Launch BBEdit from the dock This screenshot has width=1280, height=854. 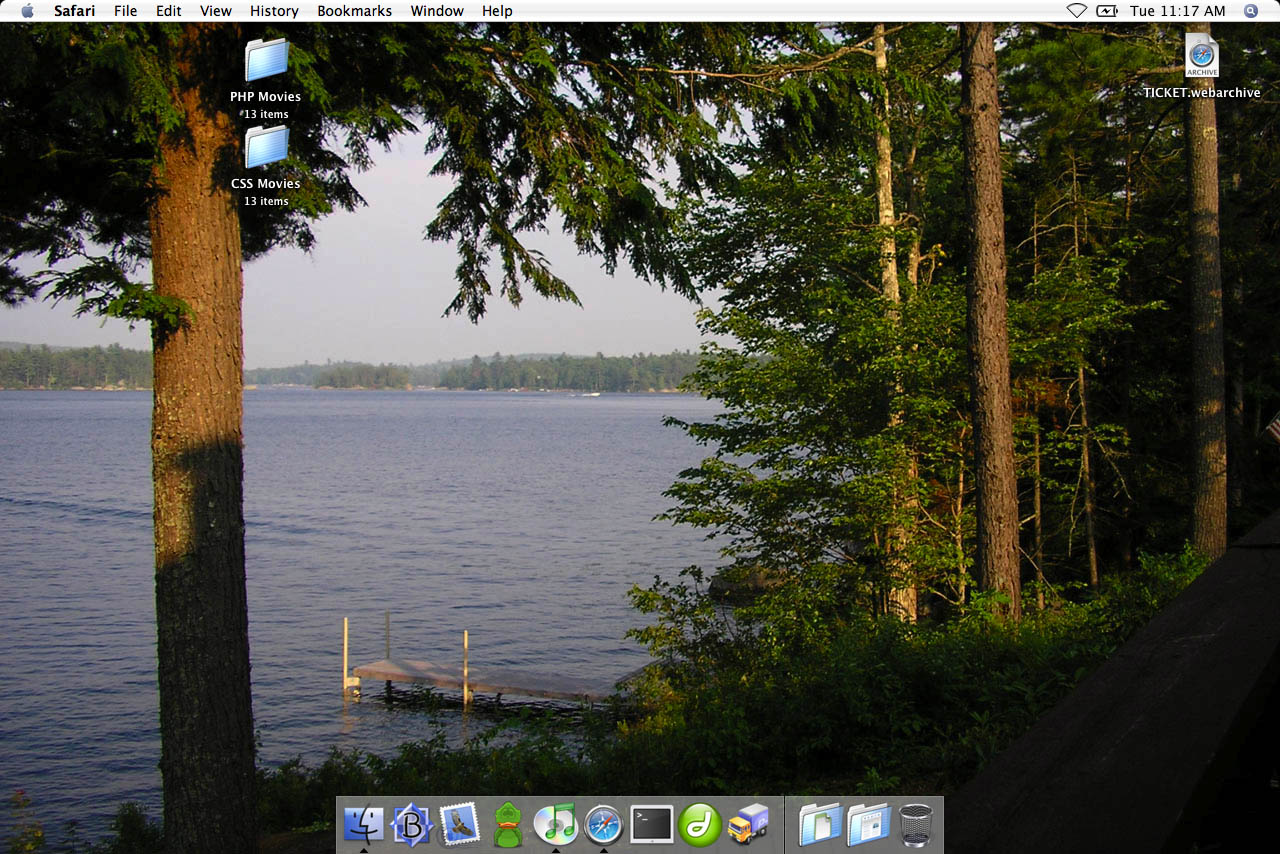point(411,825)
